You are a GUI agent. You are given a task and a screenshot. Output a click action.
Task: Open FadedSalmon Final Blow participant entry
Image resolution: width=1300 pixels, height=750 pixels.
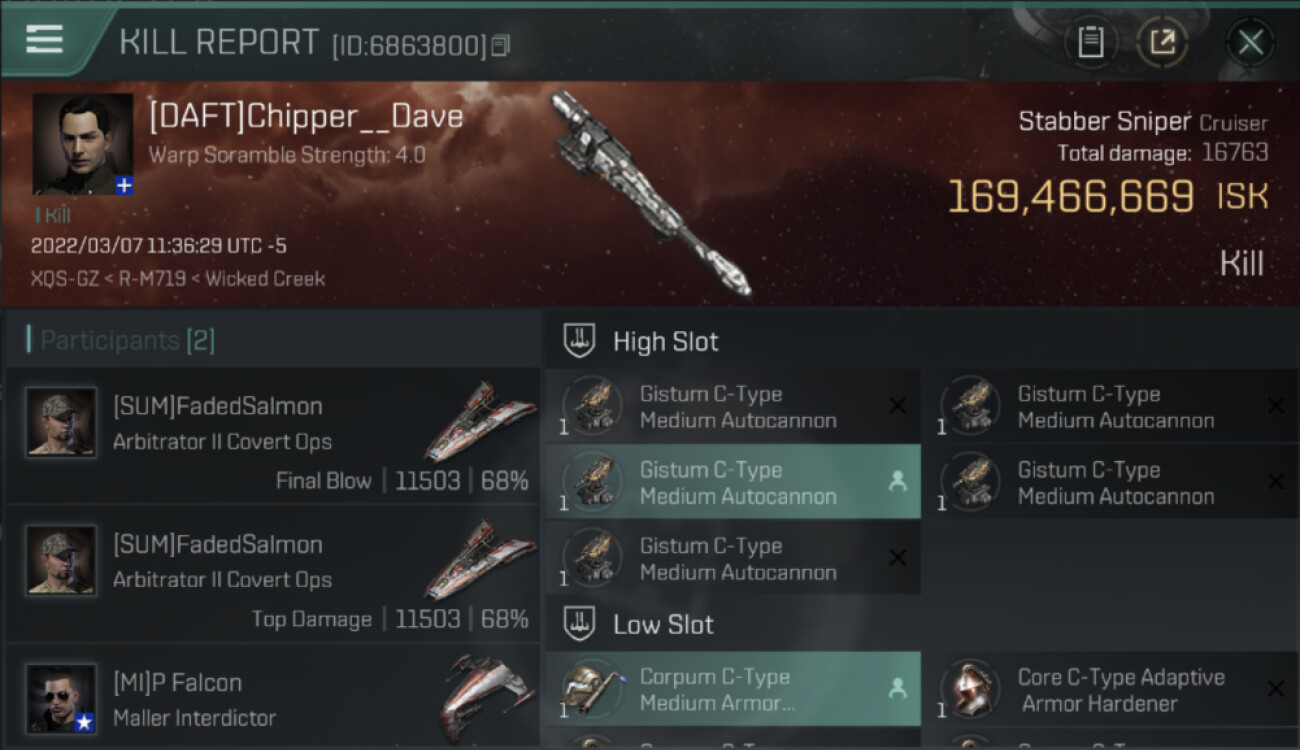coord(272,436)
